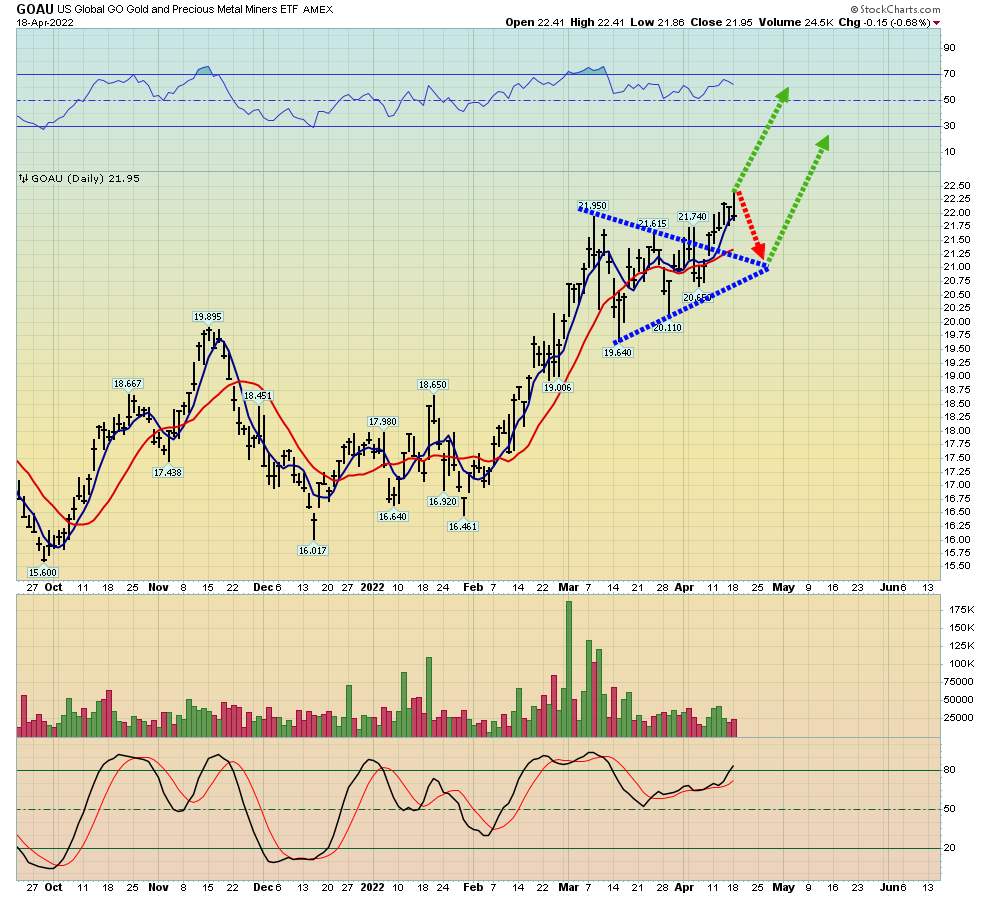
Task: Click the 18.667 peak price label
Action: (128, 383)
